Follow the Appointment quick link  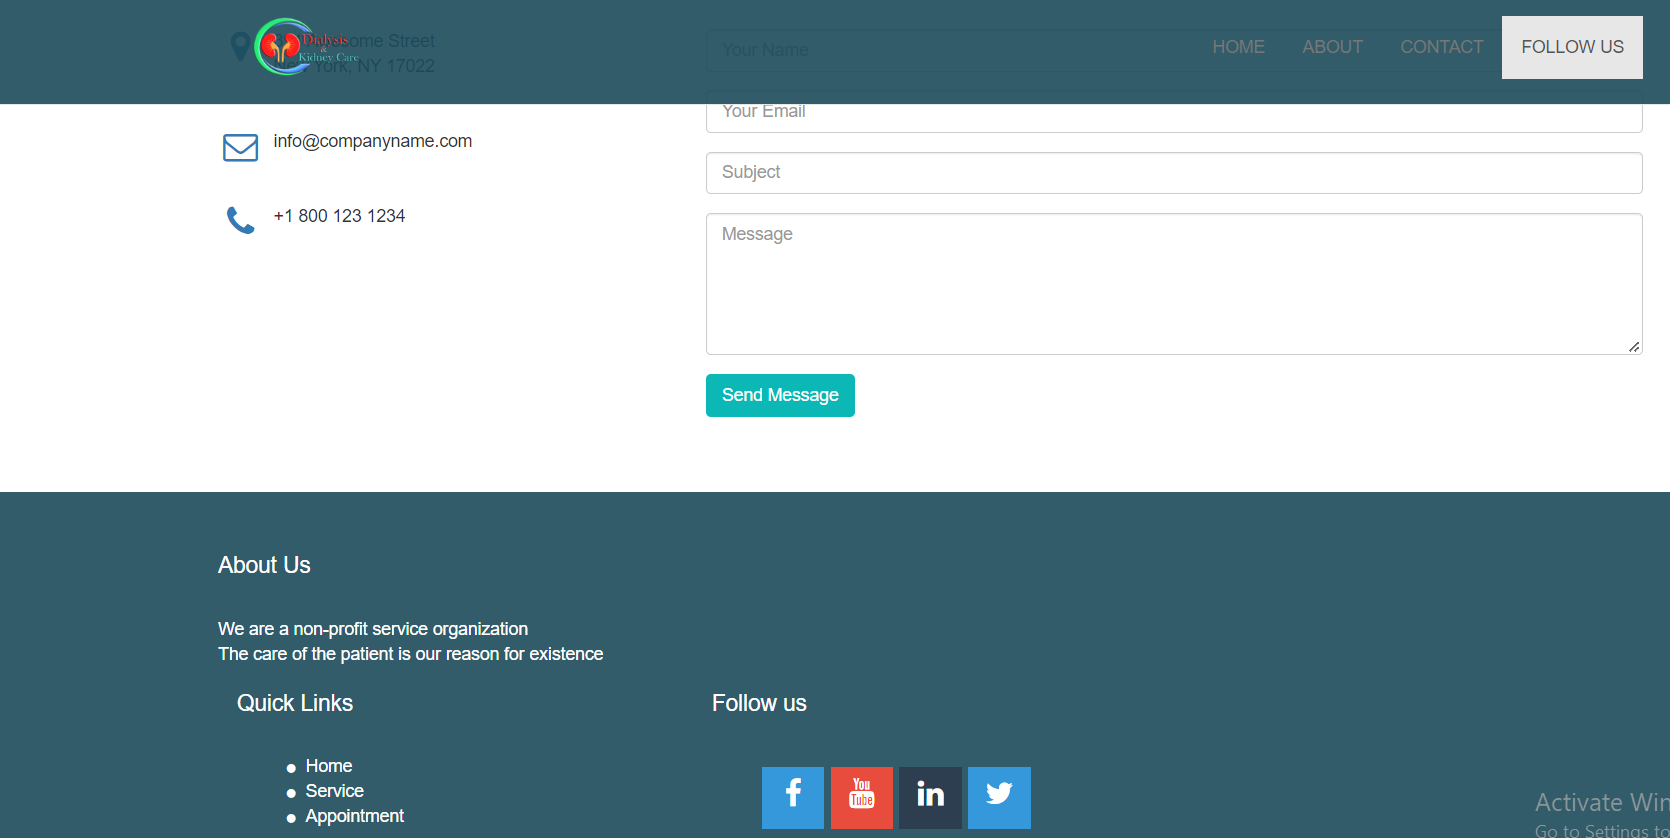pos(355,816)
